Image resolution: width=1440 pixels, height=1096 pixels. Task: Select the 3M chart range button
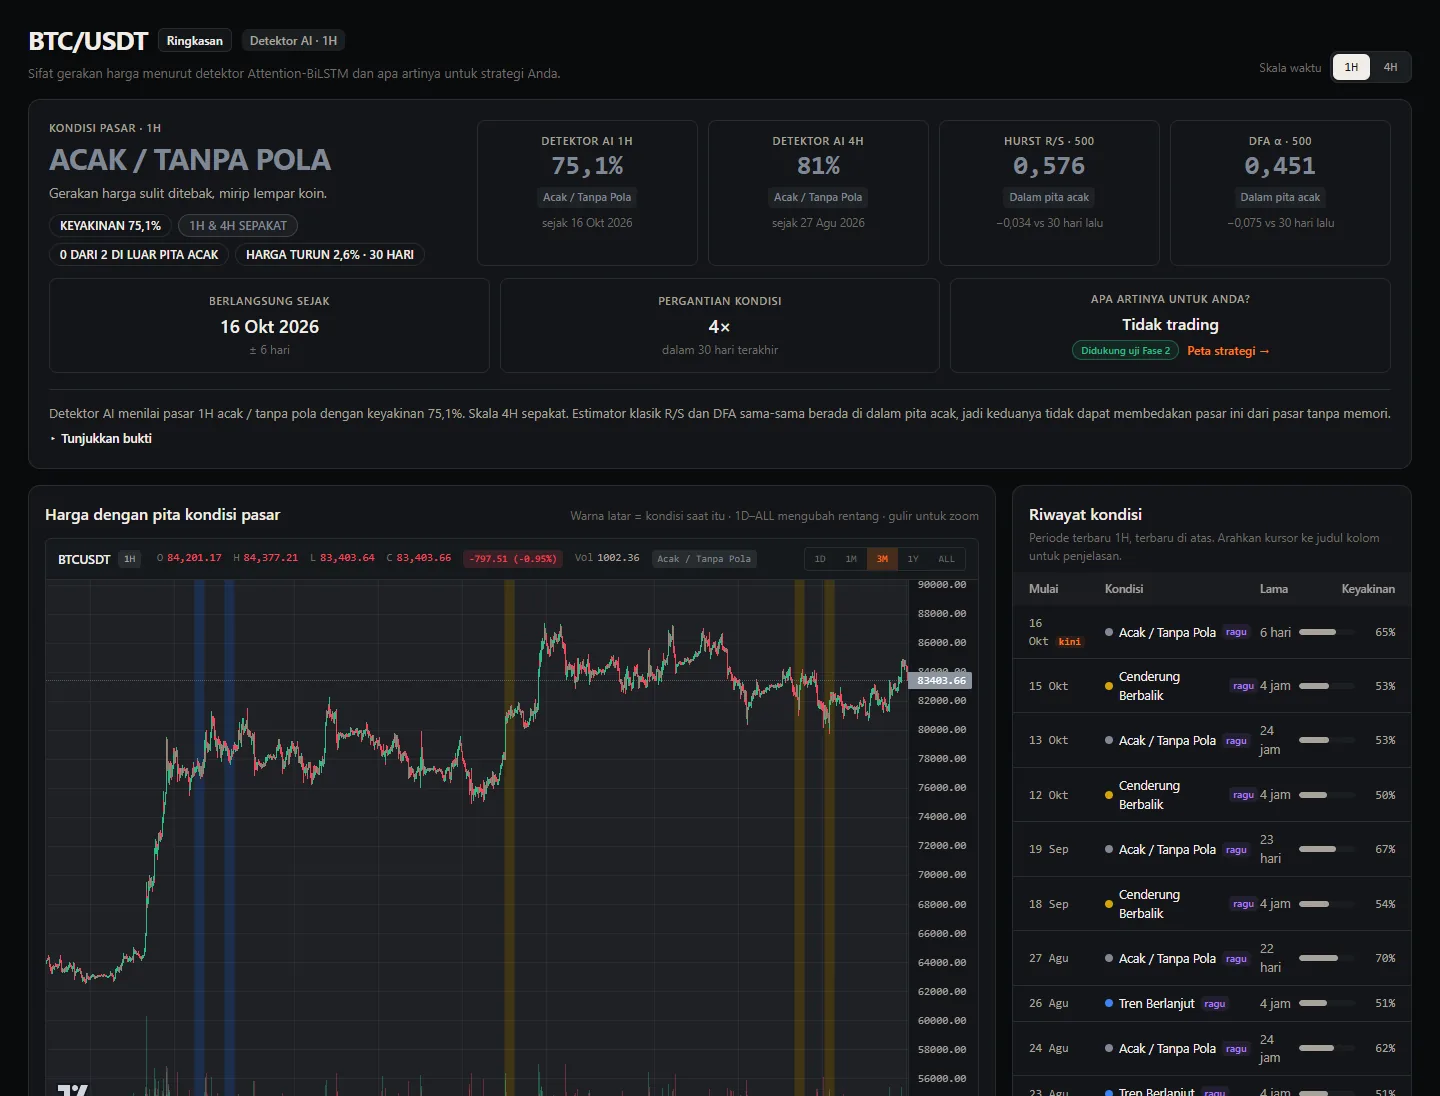[x=882, y=559]
